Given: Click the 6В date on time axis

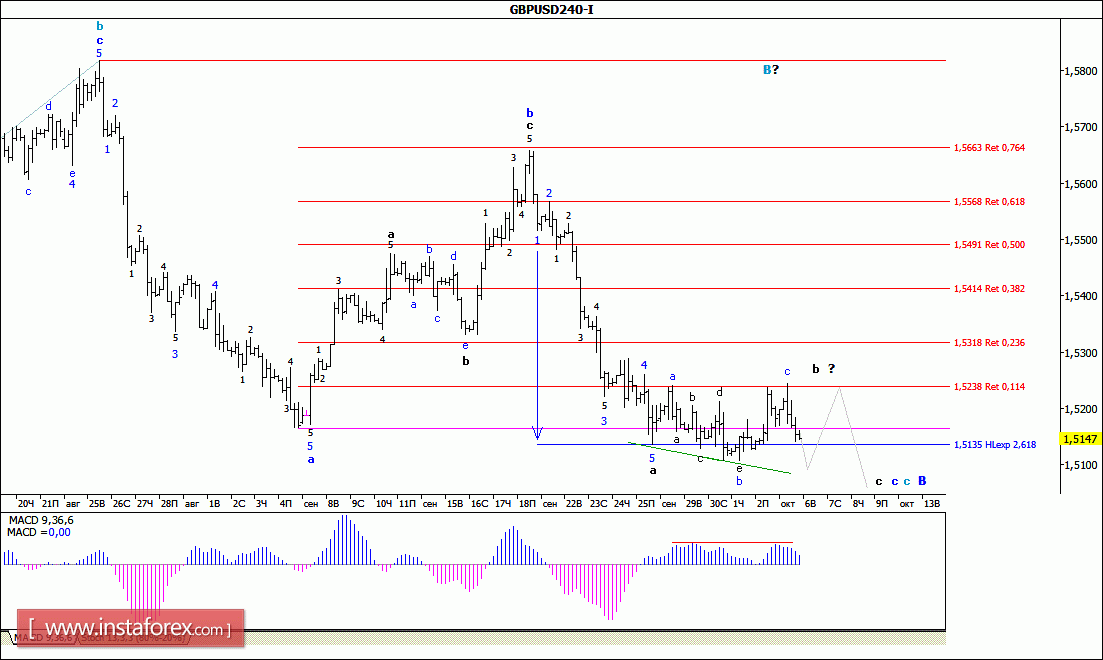Looking at the screenshot, I should pos(810,503).
